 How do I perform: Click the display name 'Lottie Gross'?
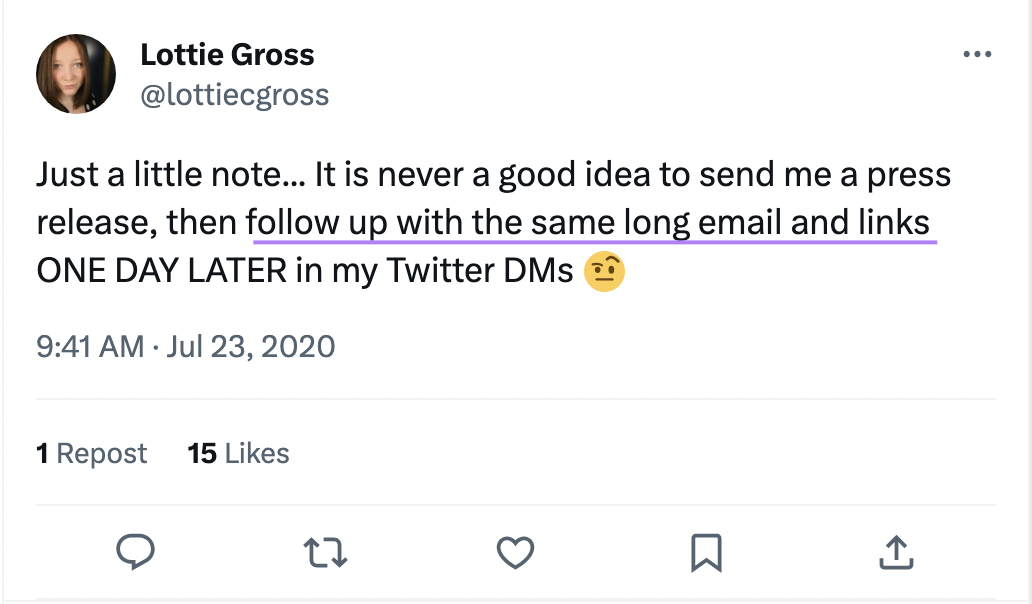[x=226, y=54]
